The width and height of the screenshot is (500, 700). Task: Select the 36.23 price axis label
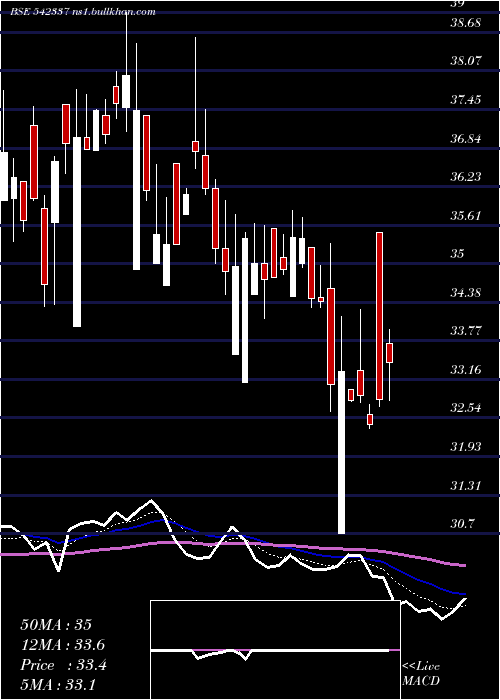coord(466,177)
